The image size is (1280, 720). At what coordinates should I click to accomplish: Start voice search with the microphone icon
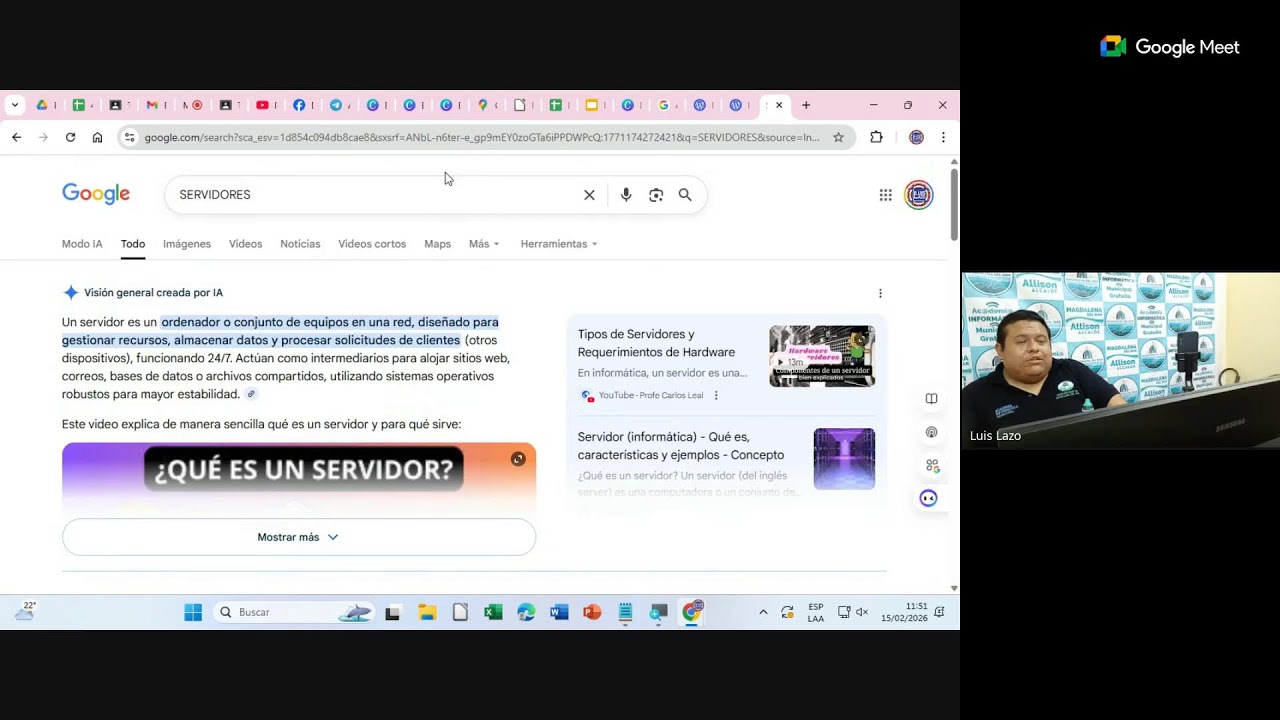pos(626,195)
